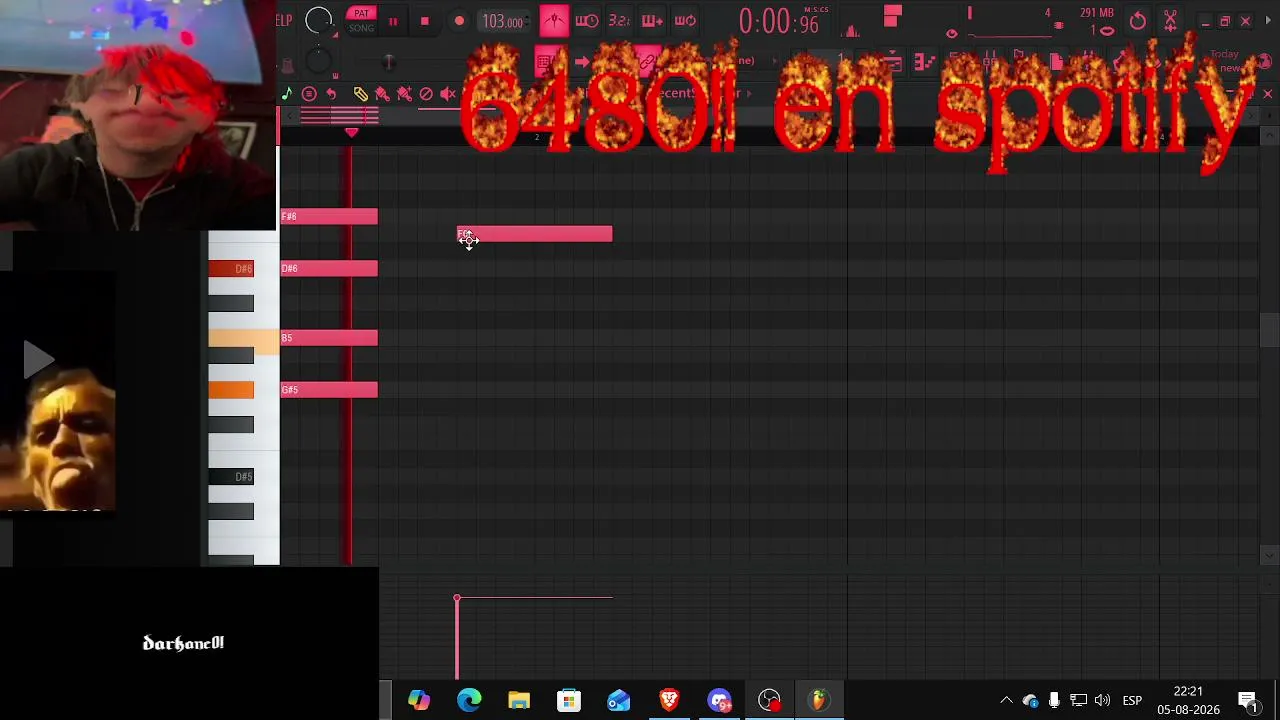Image resolution: width=1280 pixels, height=720 pixels.
Task: Click the 291 MB memory readout
Action: pos(1097,13)
